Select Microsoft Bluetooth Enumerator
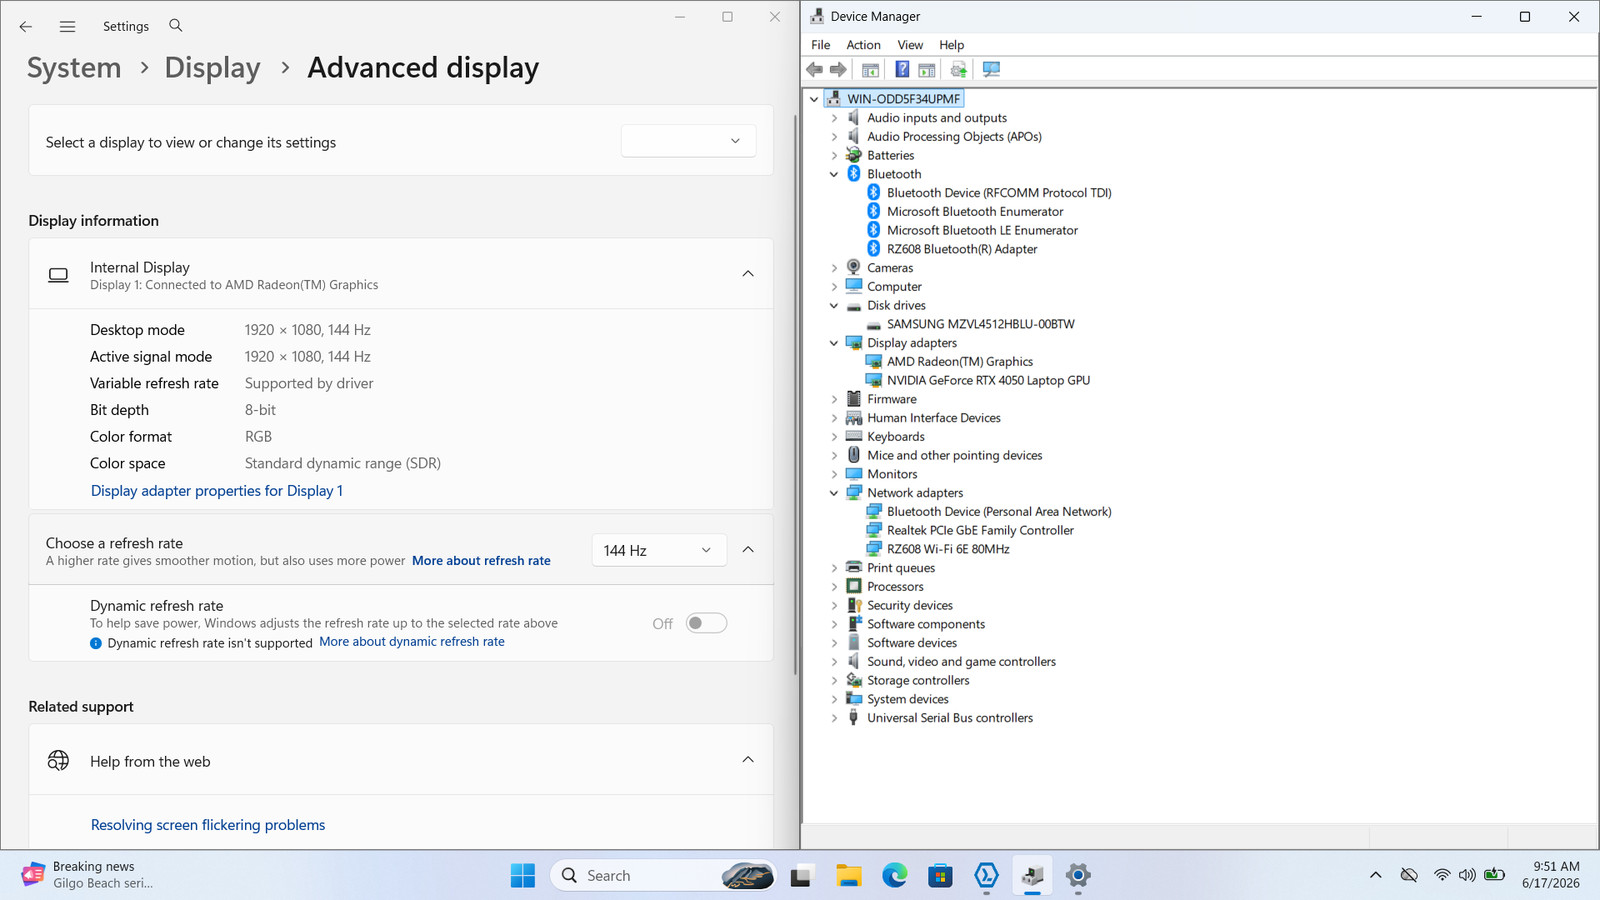The width and height of the screenshot is (1600, 900). coord(975,212)
